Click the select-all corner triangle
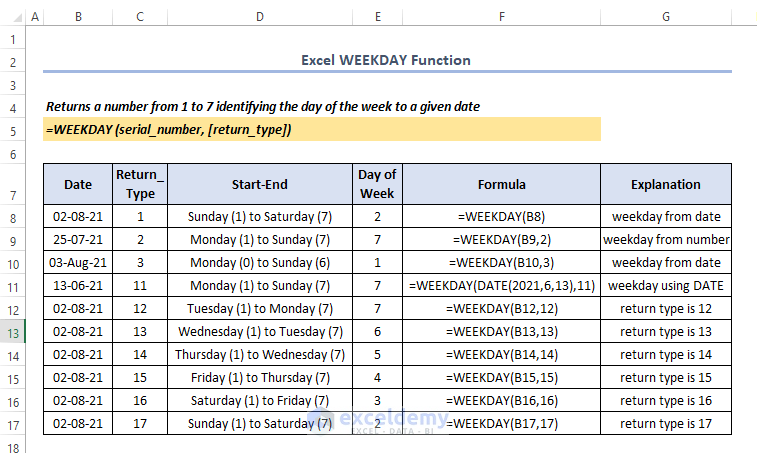This screenshot has height=453, width=757. 13,17
